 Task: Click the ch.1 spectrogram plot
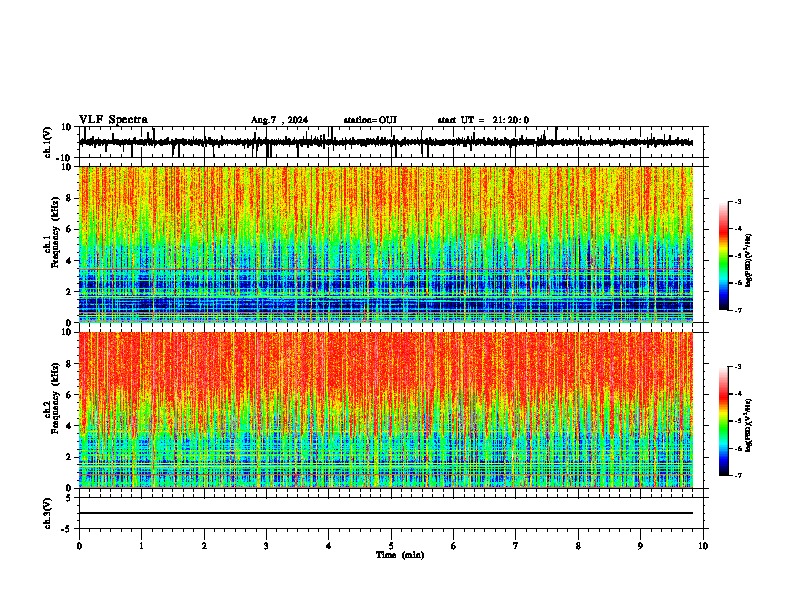pyautogui.click(x=386, y=244)
